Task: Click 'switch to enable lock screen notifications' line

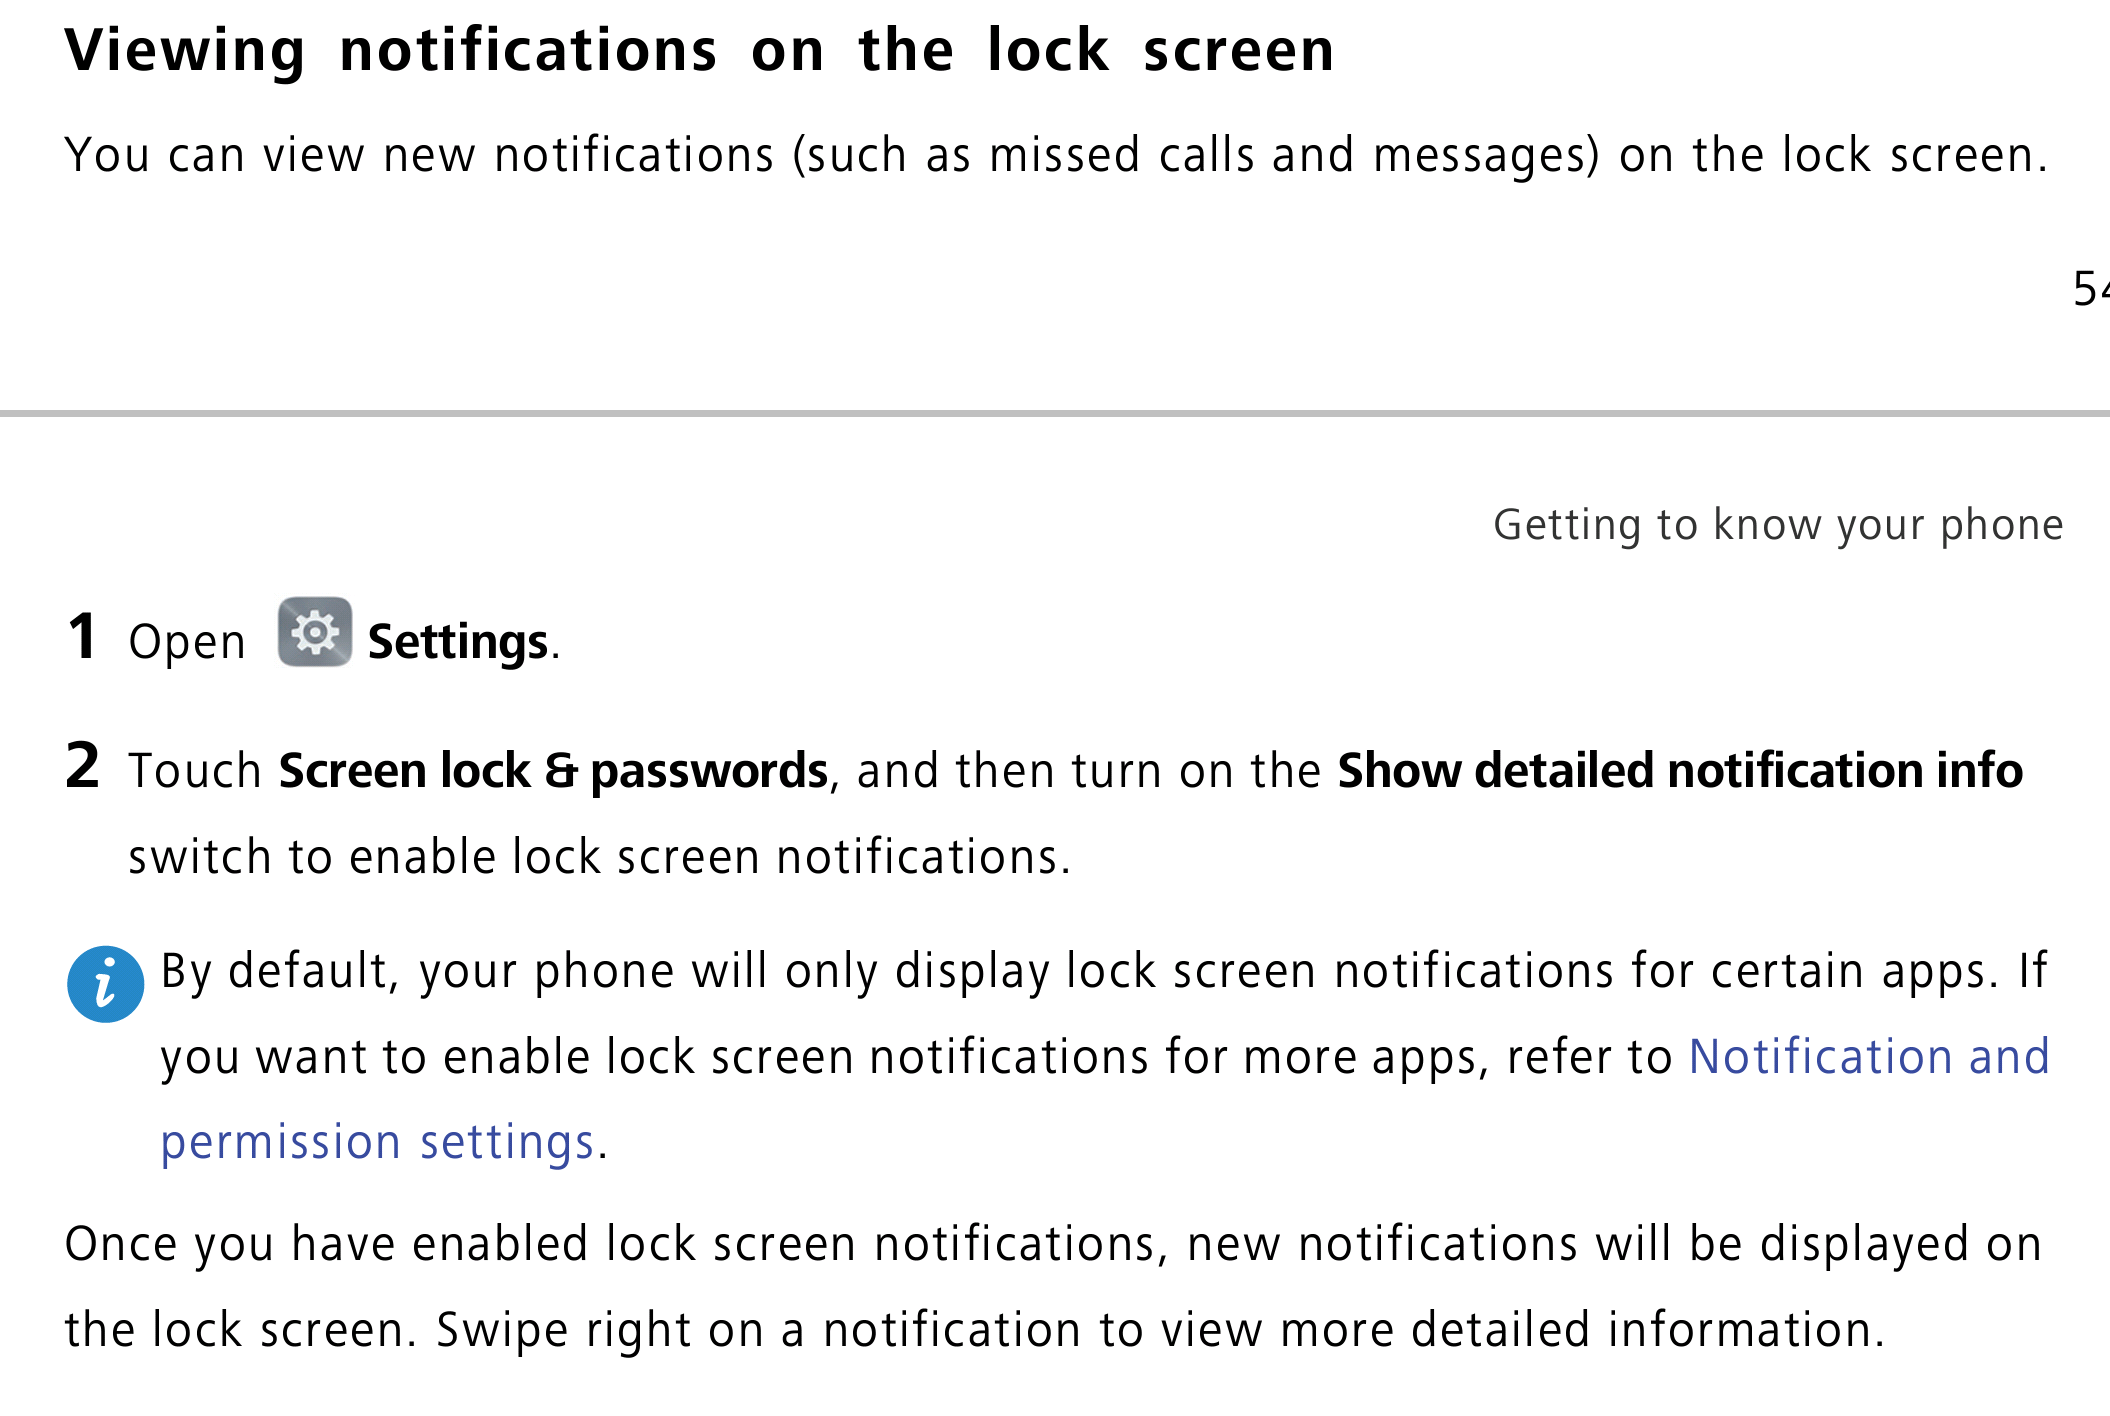Action: 599,857
